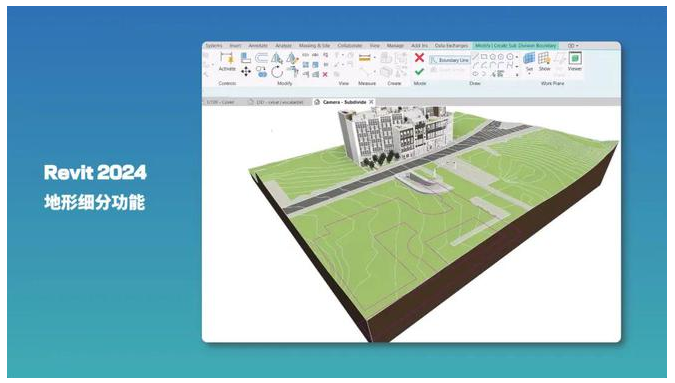Image resolution: width=675 pixels, height=383 pixels.
Task: Choose the Offset tool icon
Action: pos(261,58)
